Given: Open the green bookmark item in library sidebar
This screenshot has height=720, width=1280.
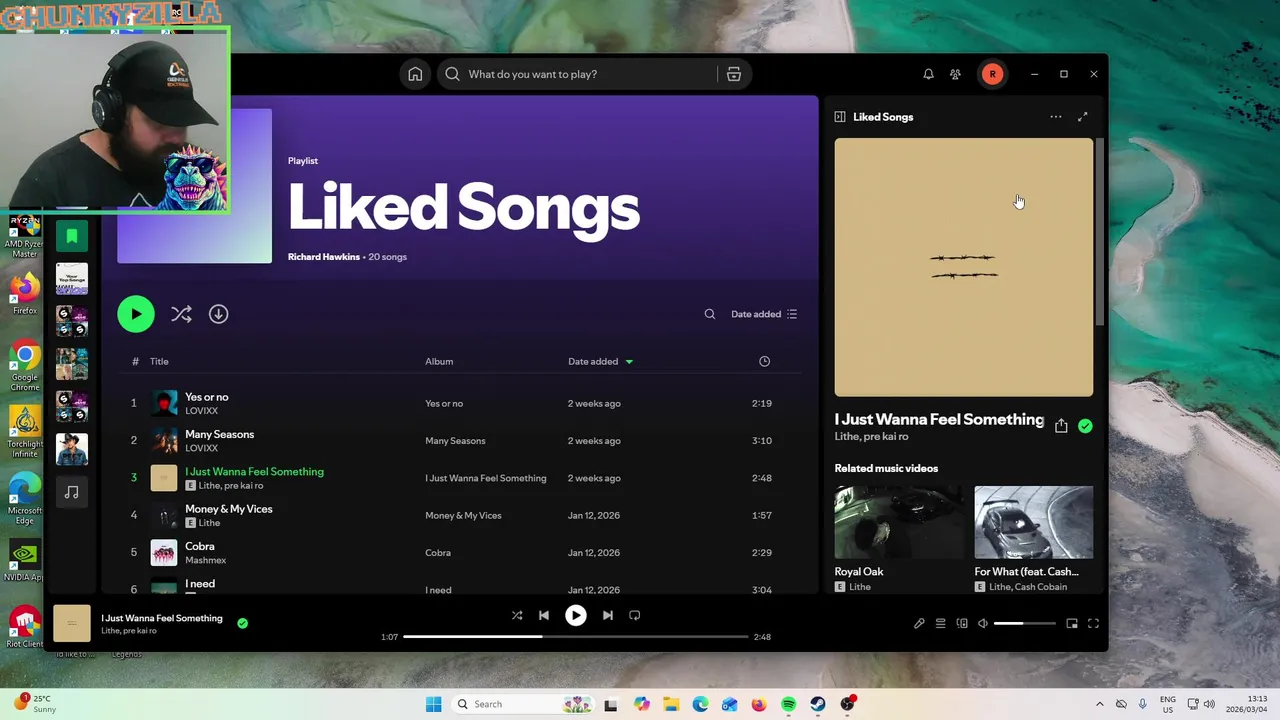Looking at the screenshot, I should 72,236.
